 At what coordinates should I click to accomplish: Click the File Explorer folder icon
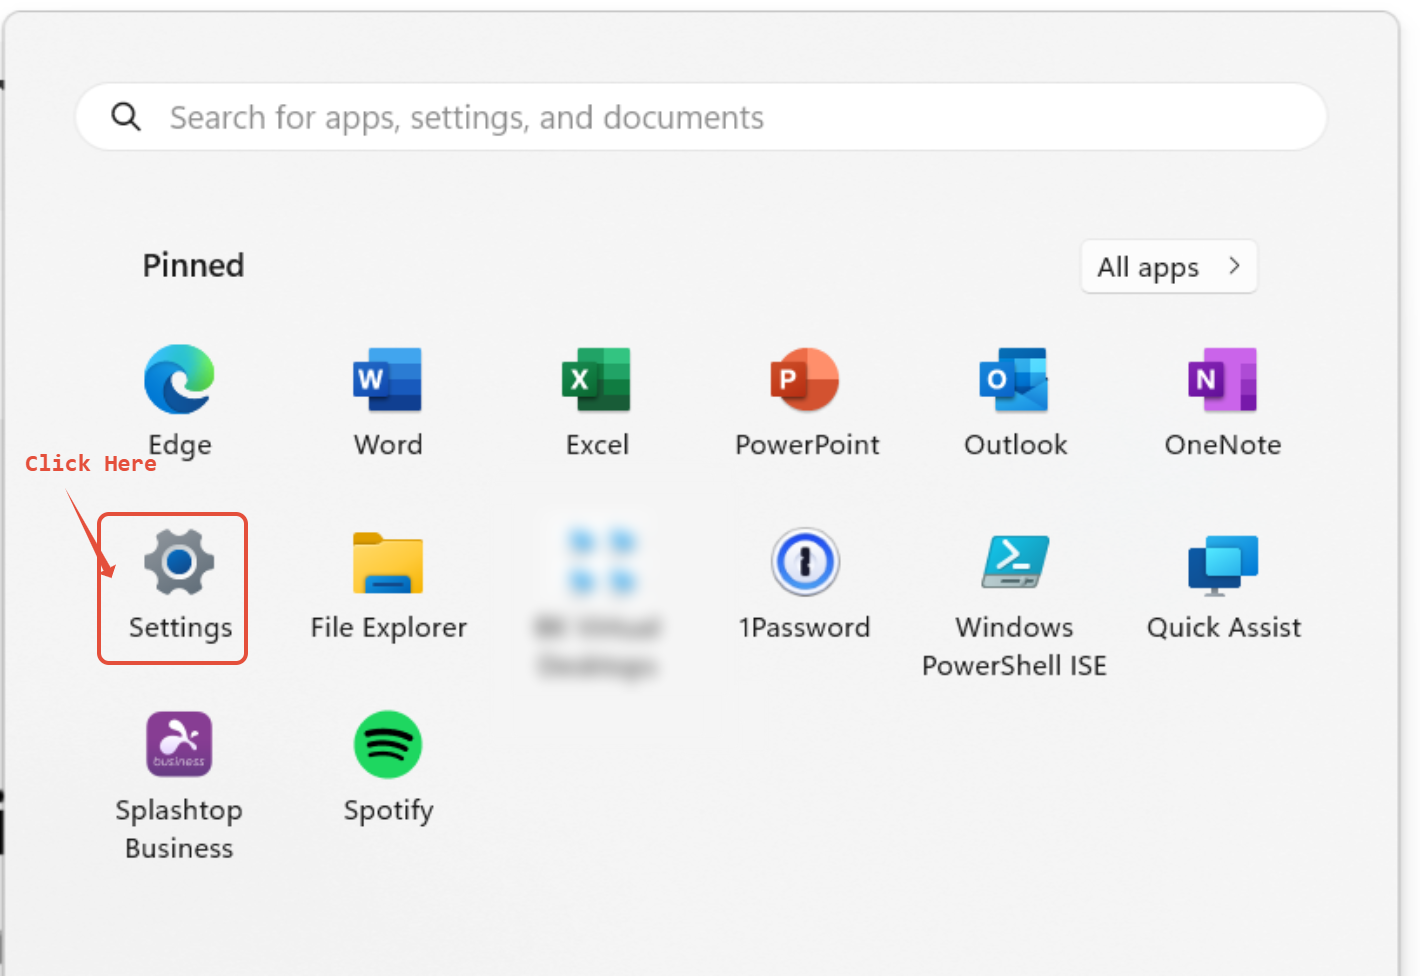point(388,563)
